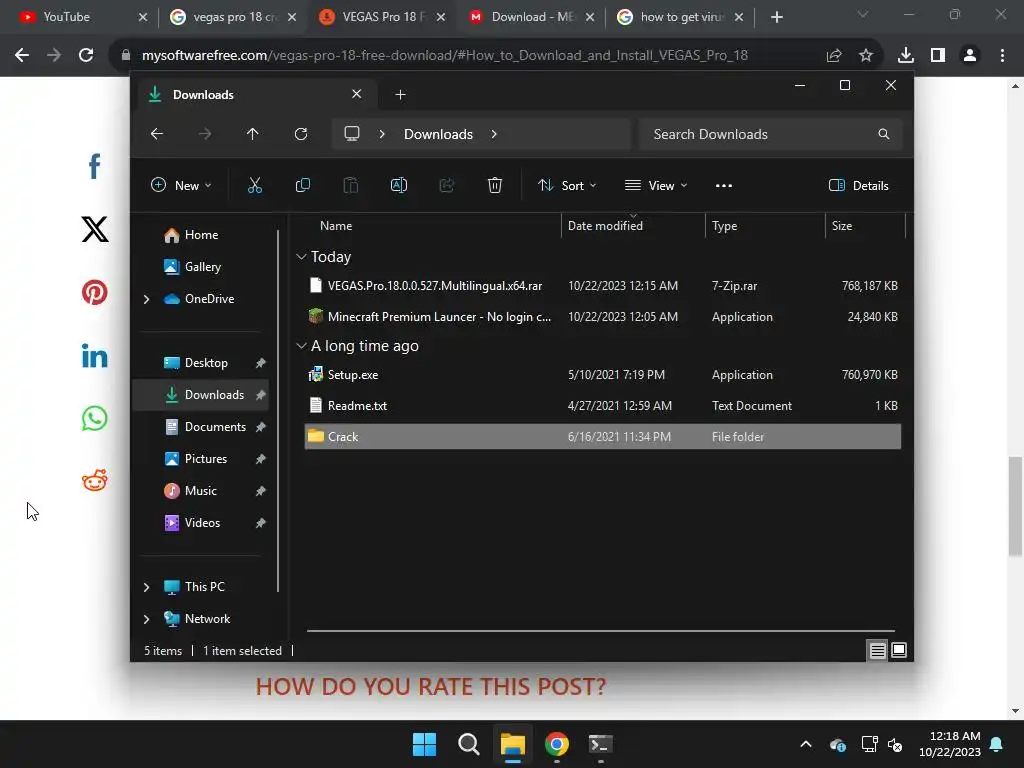
Task: Close the Downloads Explorer tab
Action: (x=357, y=94)
